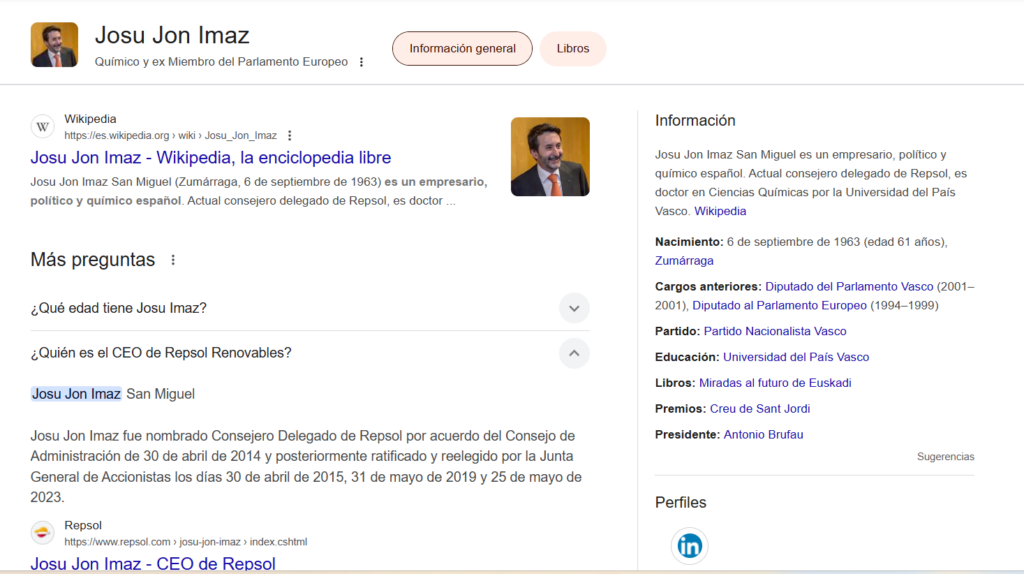The width and height of the screenshot is (1024, 574).
Task: Click the Perfiles section heading
Action: pos(680,502)
